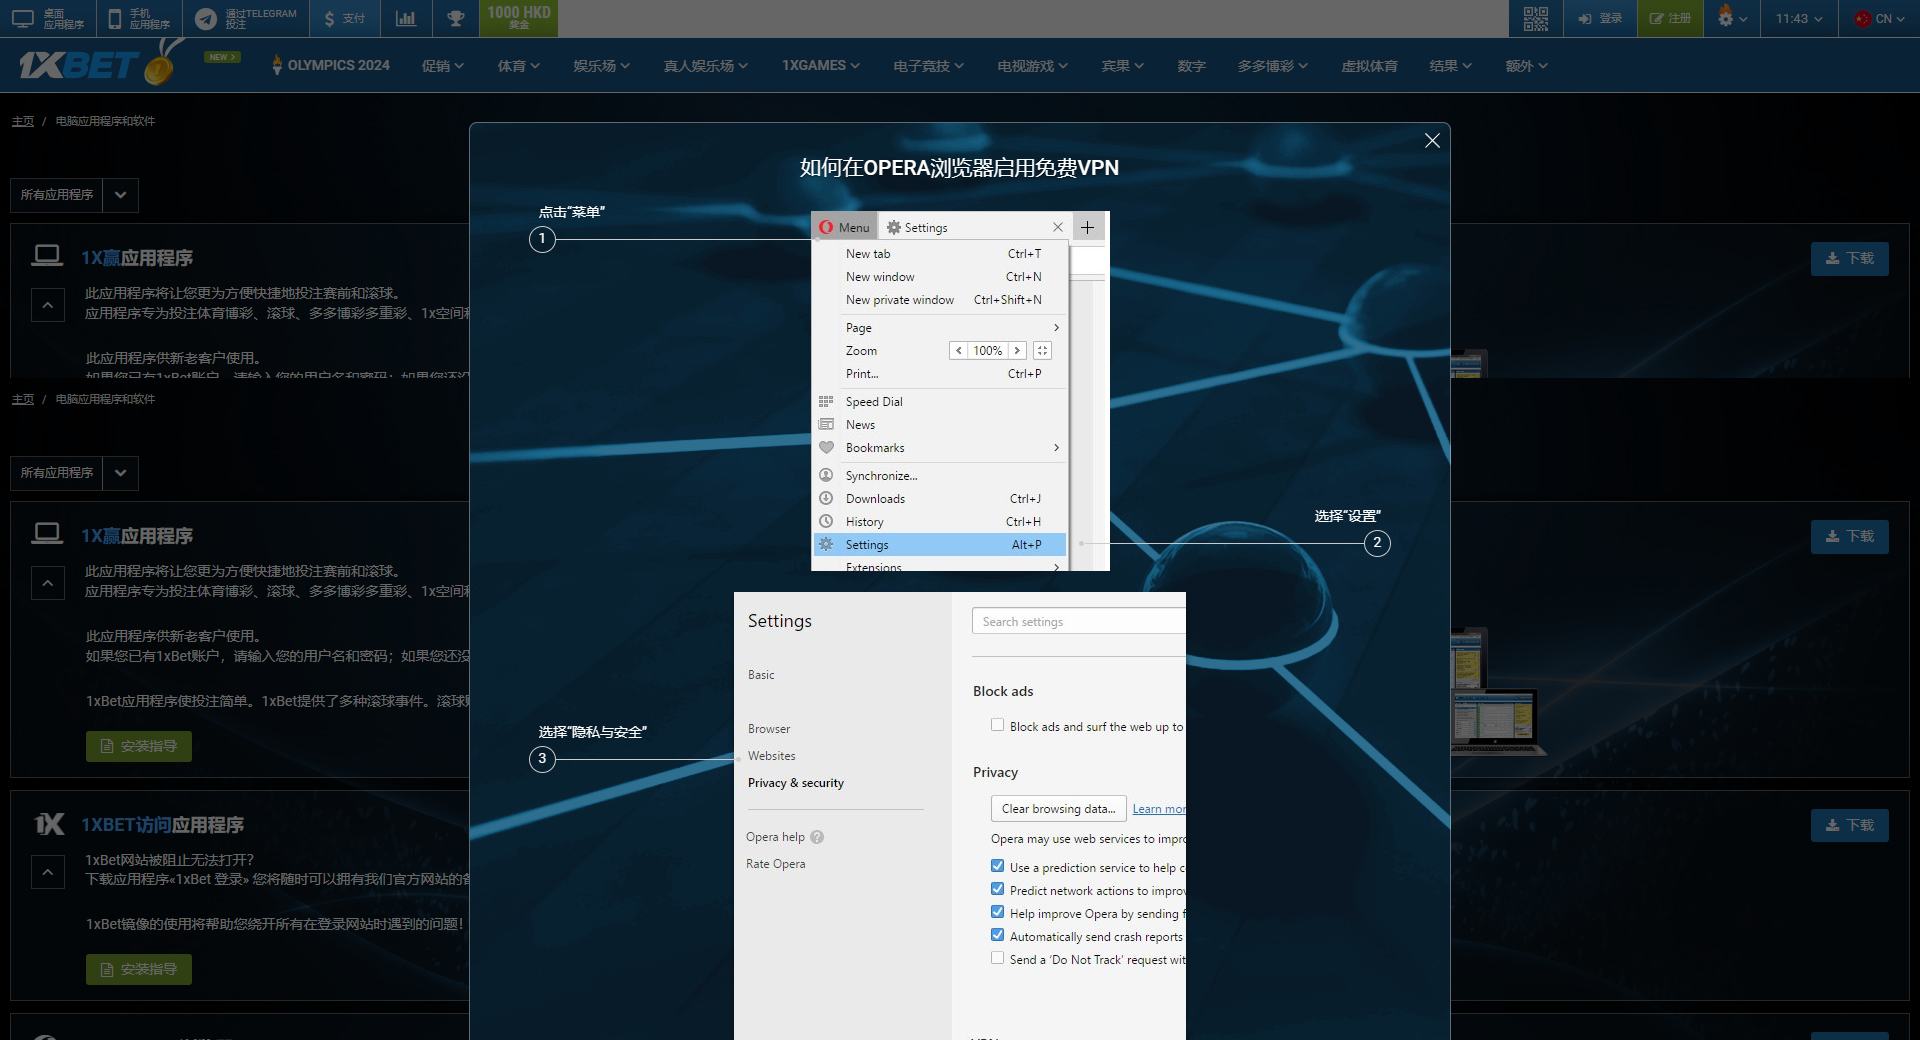Click the Opera Menu logo in tutorial image
Screen dimensions: 1920x1040
[x=826, y=227]
